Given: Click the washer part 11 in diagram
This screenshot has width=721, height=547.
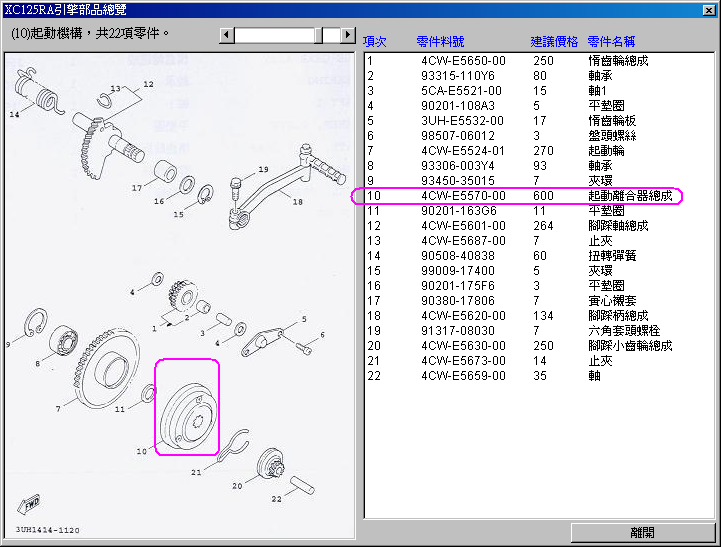Looking at the screenshot, I should pos(149,393).
